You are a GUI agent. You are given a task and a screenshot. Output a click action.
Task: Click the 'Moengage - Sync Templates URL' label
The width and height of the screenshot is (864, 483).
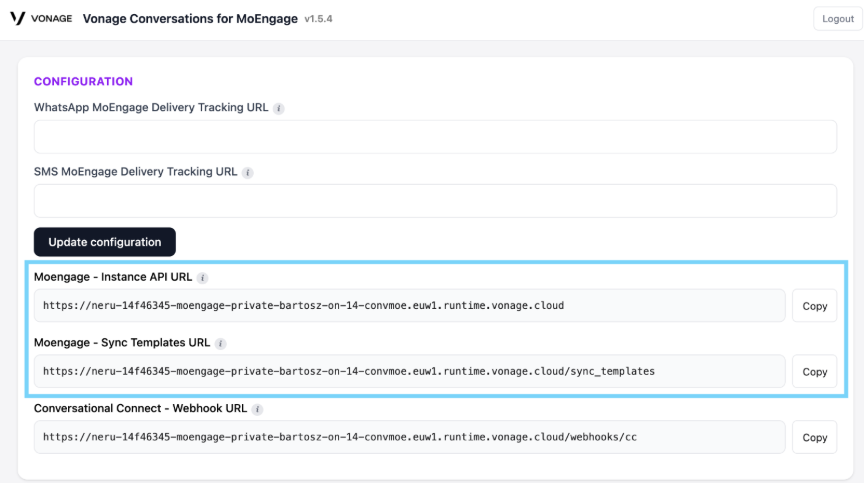coord(122,343)
